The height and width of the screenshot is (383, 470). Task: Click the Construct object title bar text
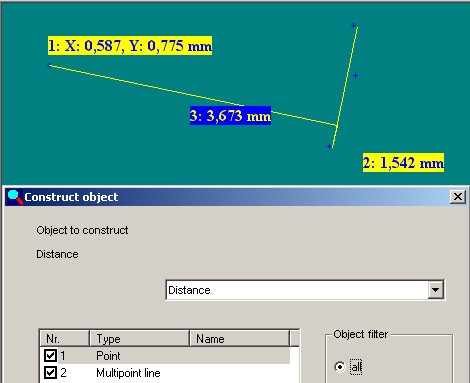[71, 197]
